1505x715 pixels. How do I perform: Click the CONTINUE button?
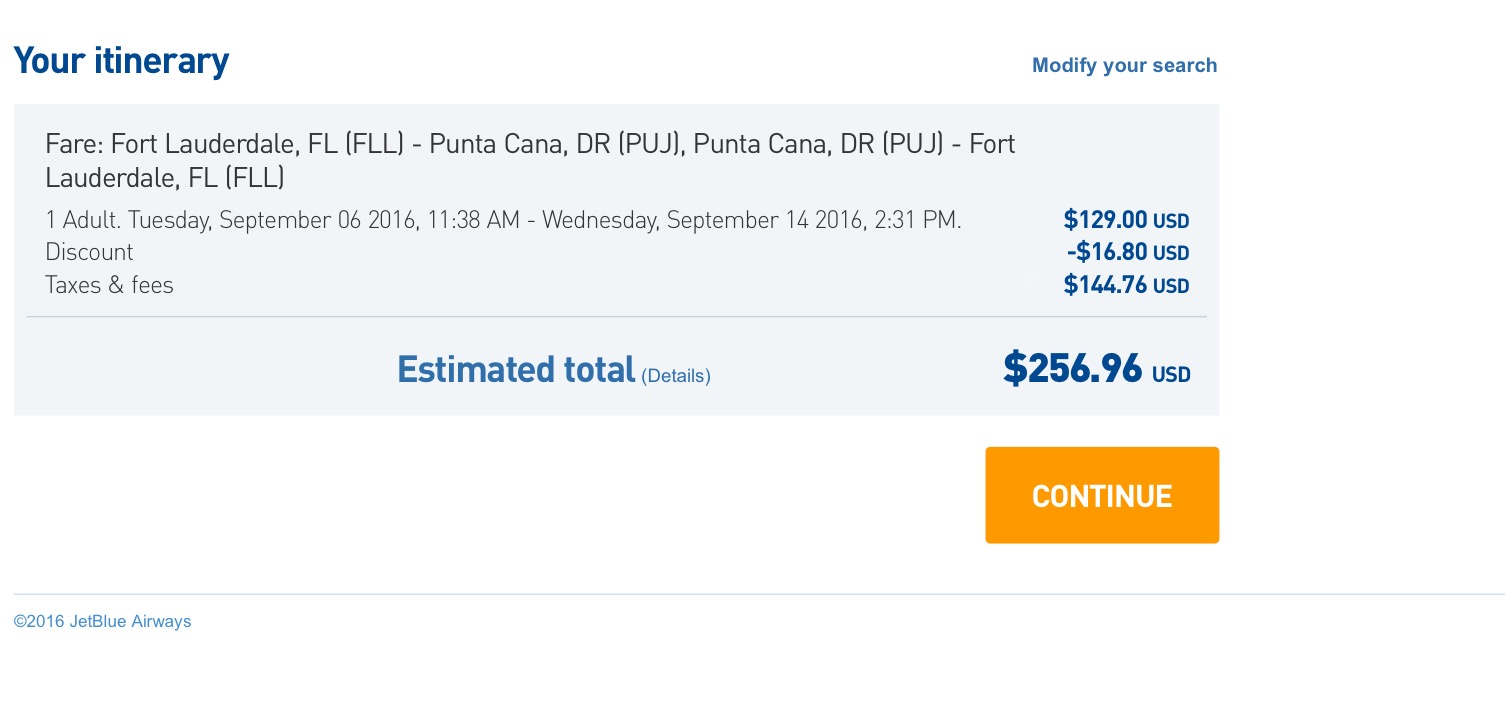click(x=1101, y=494)
